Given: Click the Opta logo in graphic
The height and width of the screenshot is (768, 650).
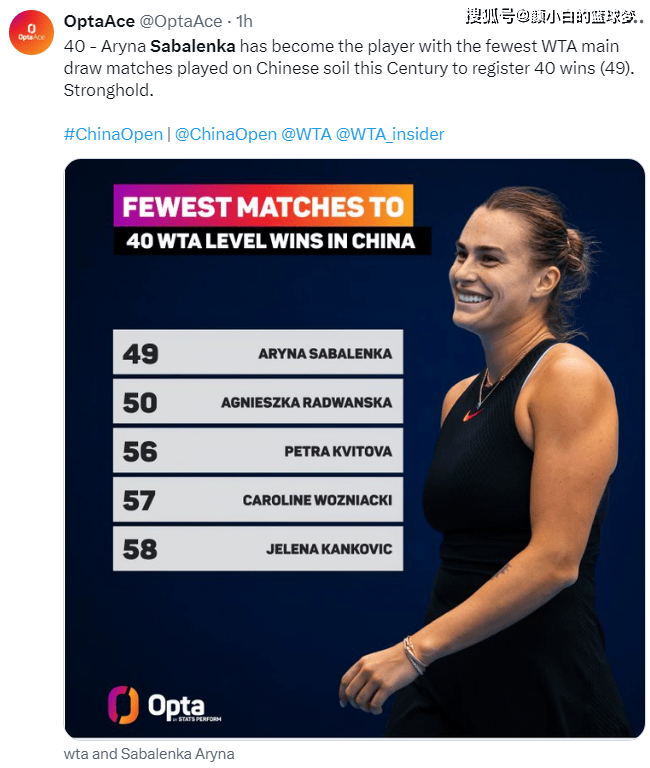Looking at the screenshot, I should tap(164, 705).
